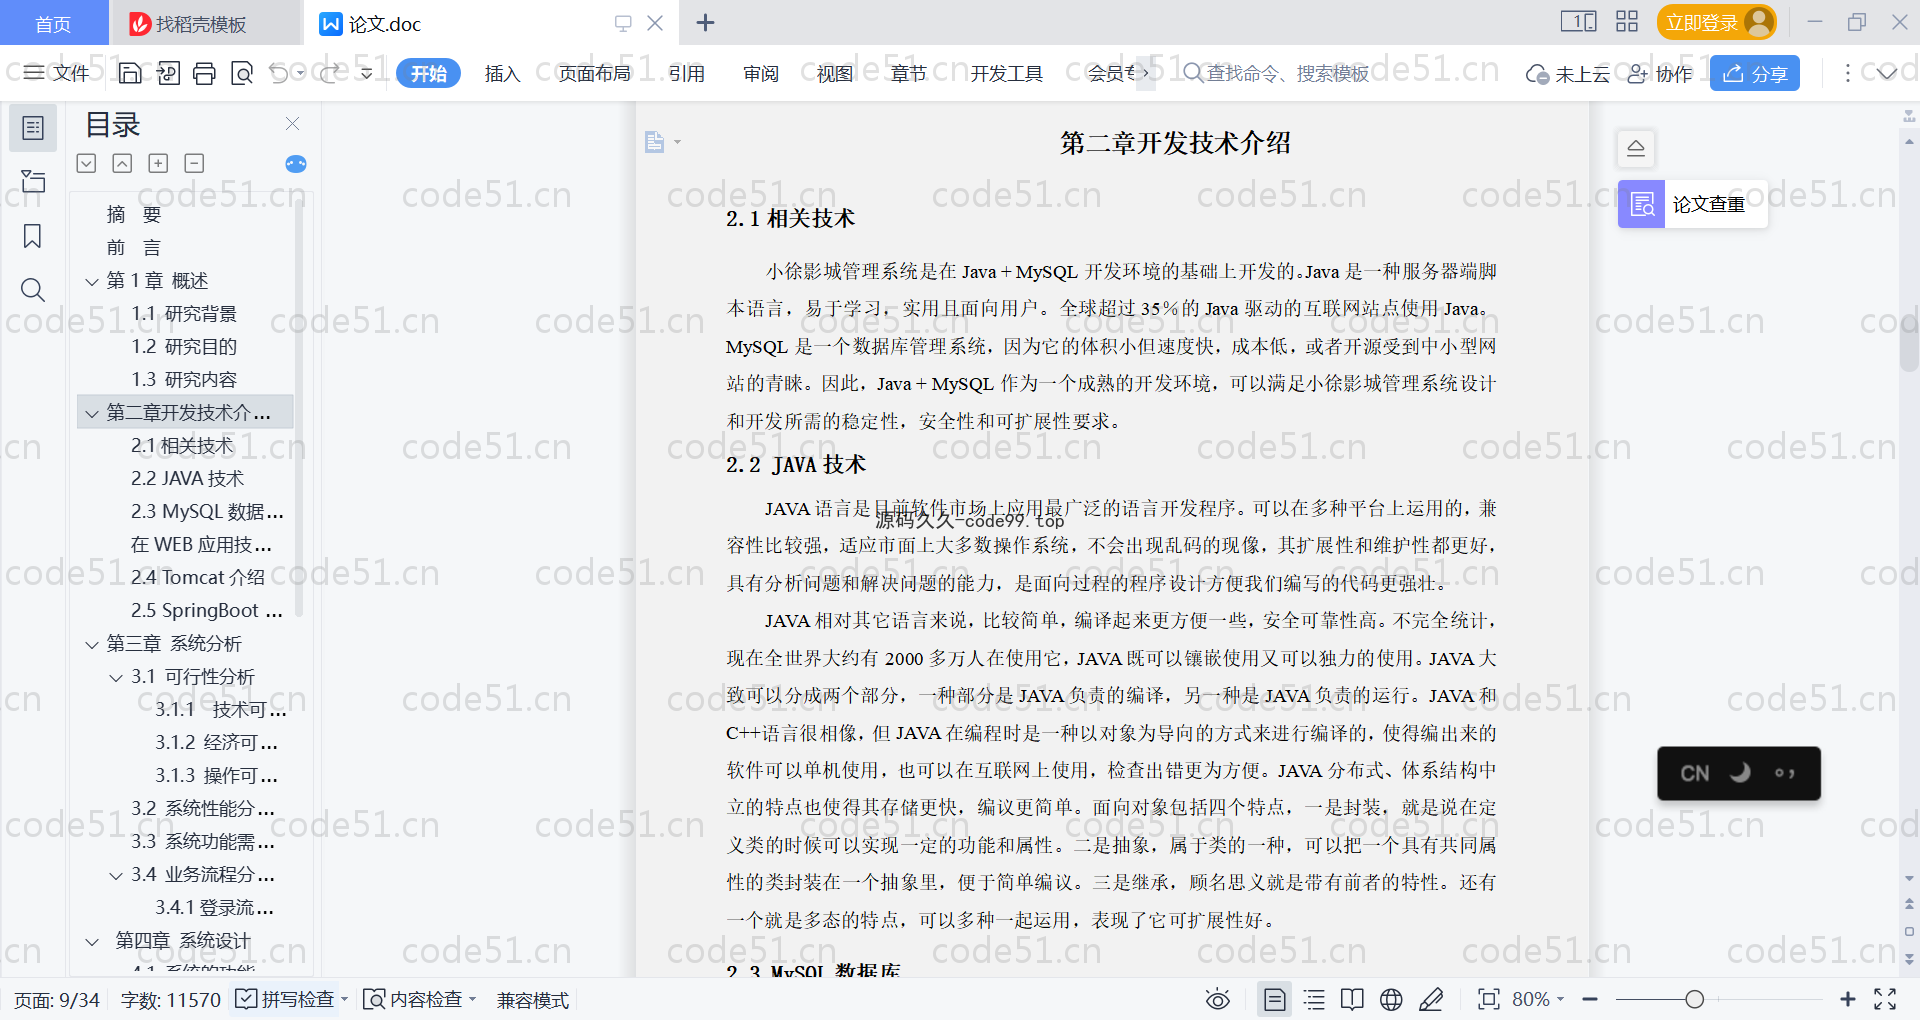This screenshot has height=1020, width=1920.
Task: Click the fullscreen icon in status bar
Action: [x=1885, y=999]
